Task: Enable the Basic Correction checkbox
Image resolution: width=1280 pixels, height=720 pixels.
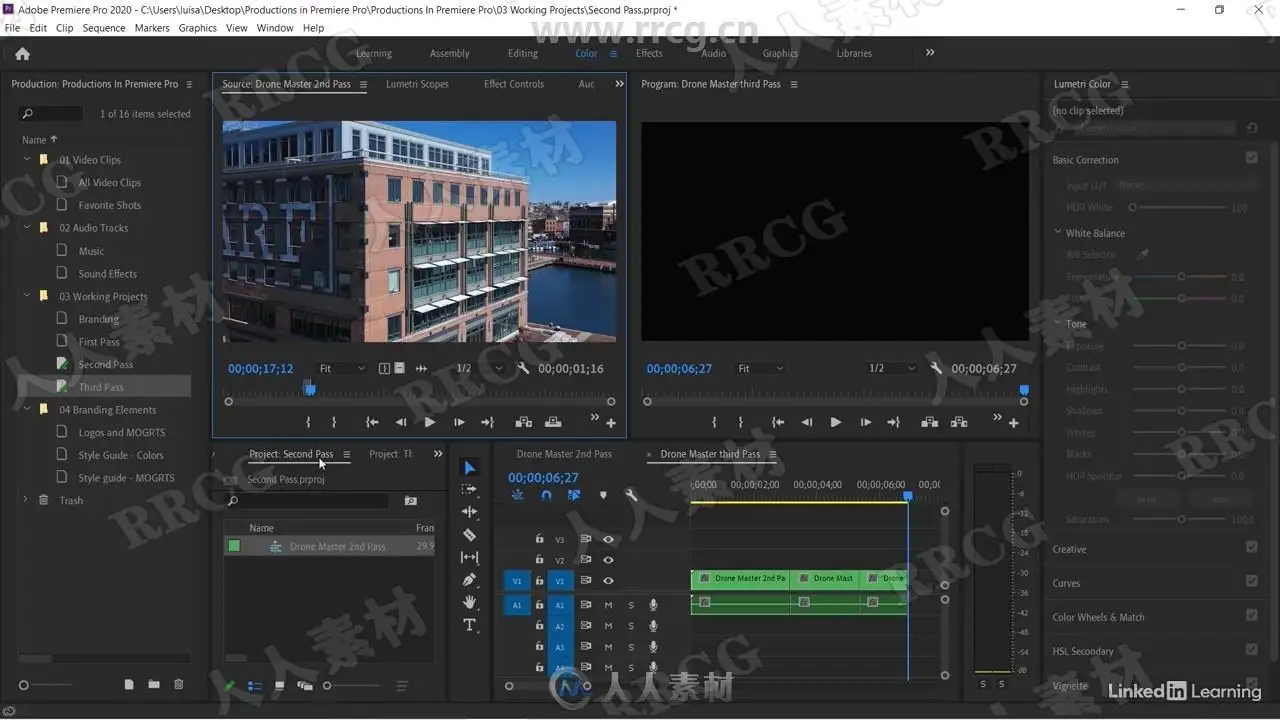Action: [x=1251, y=158]
